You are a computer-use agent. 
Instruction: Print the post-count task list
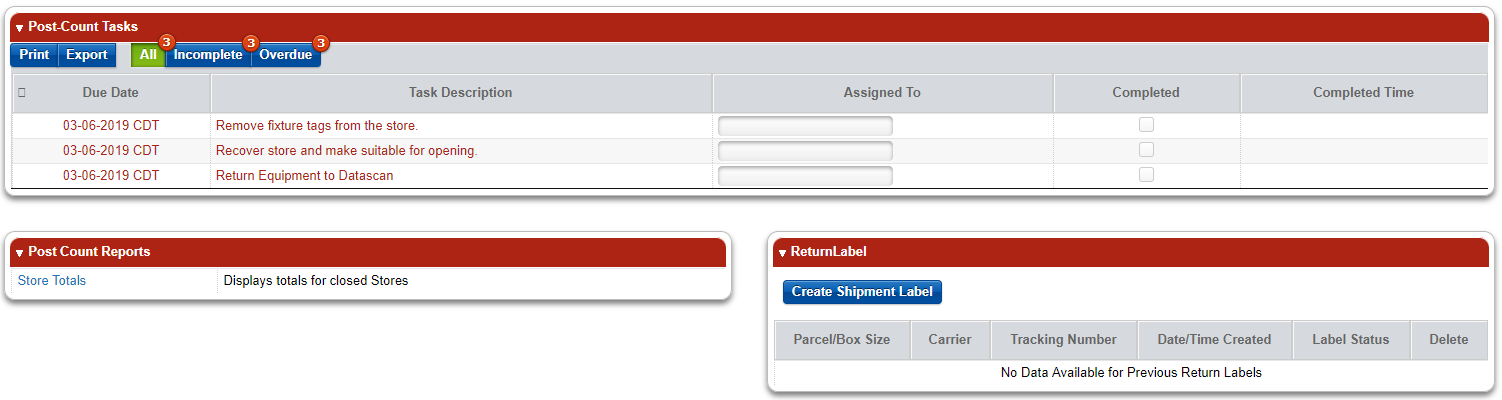(x=34, y=55)
